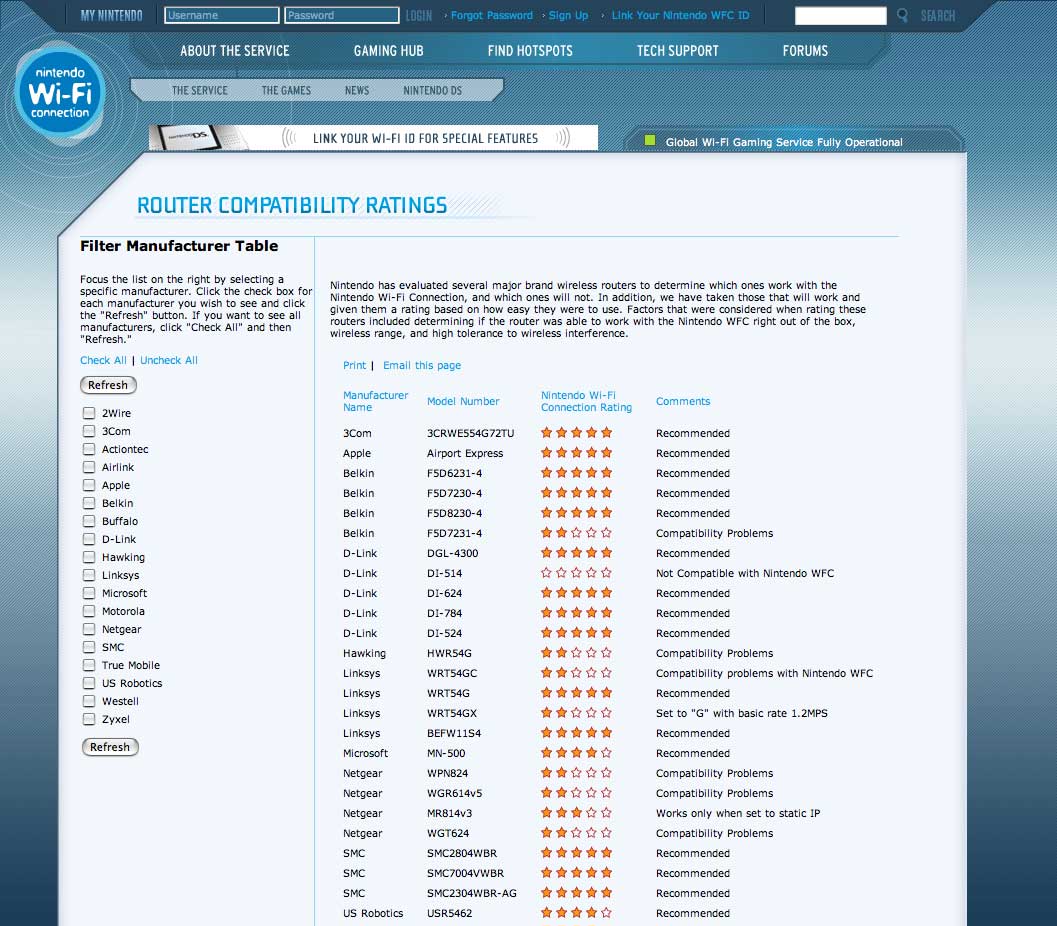The width and height of the screenshot is (1057, 926).
Task: Check the Linksys checkbox
Action: click(x=89, y=575)
